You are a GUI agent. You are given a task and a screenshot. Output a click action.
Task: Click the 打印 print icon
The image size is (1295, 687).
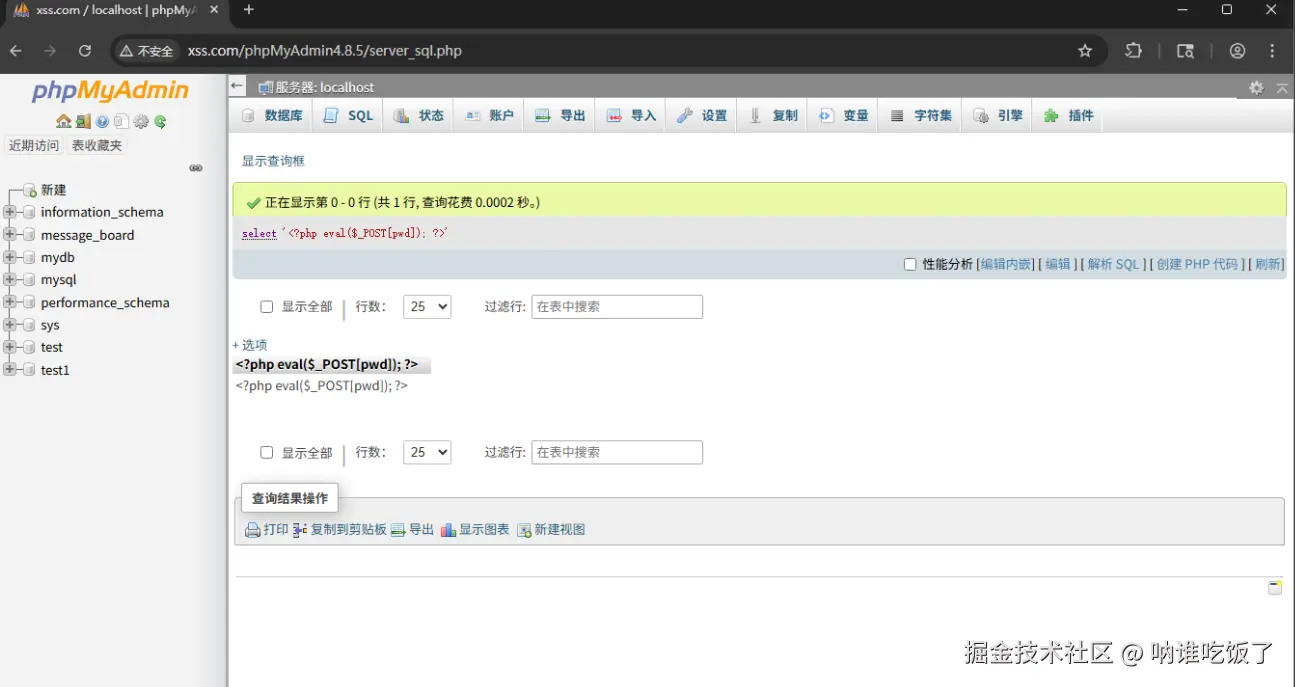click(x=253, y=530)
